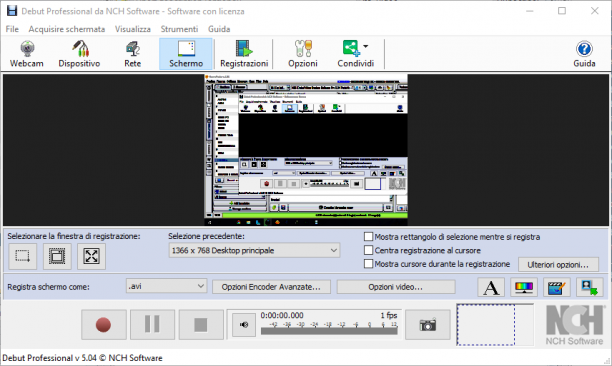Open the Guida menu

(x=219, y=29)
